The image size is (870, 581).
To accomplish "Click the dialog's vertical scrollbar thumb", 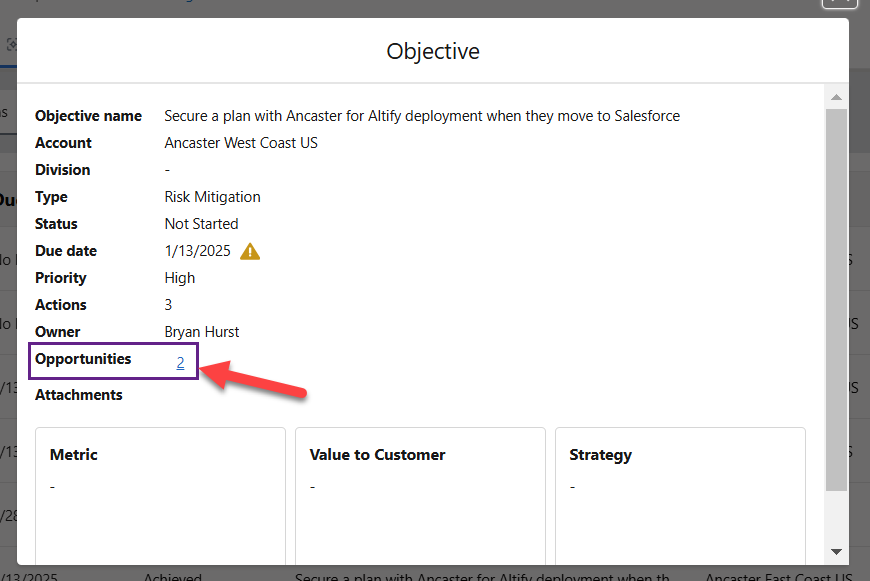I will (836, 300).
